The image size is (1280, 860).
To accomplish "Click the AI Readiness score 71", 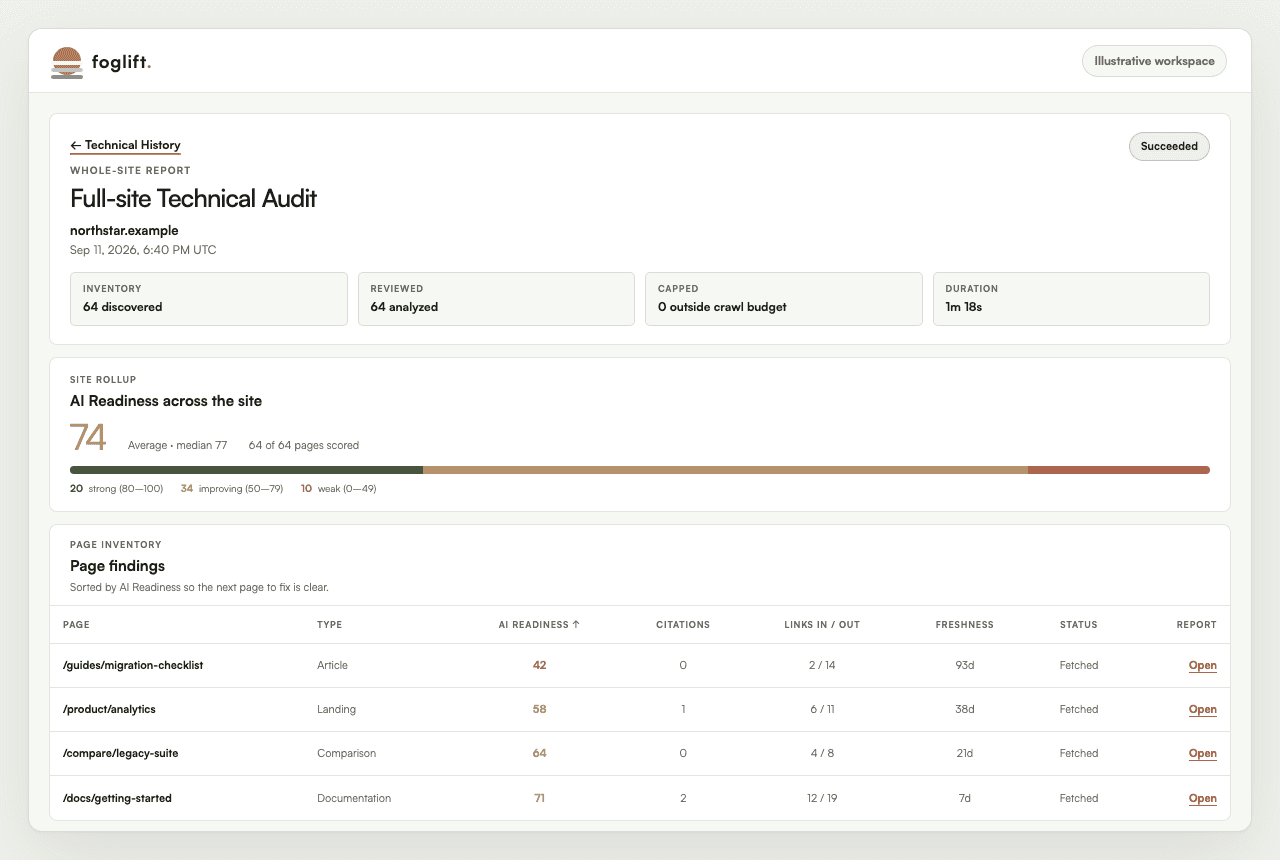I will click(539, 798).
